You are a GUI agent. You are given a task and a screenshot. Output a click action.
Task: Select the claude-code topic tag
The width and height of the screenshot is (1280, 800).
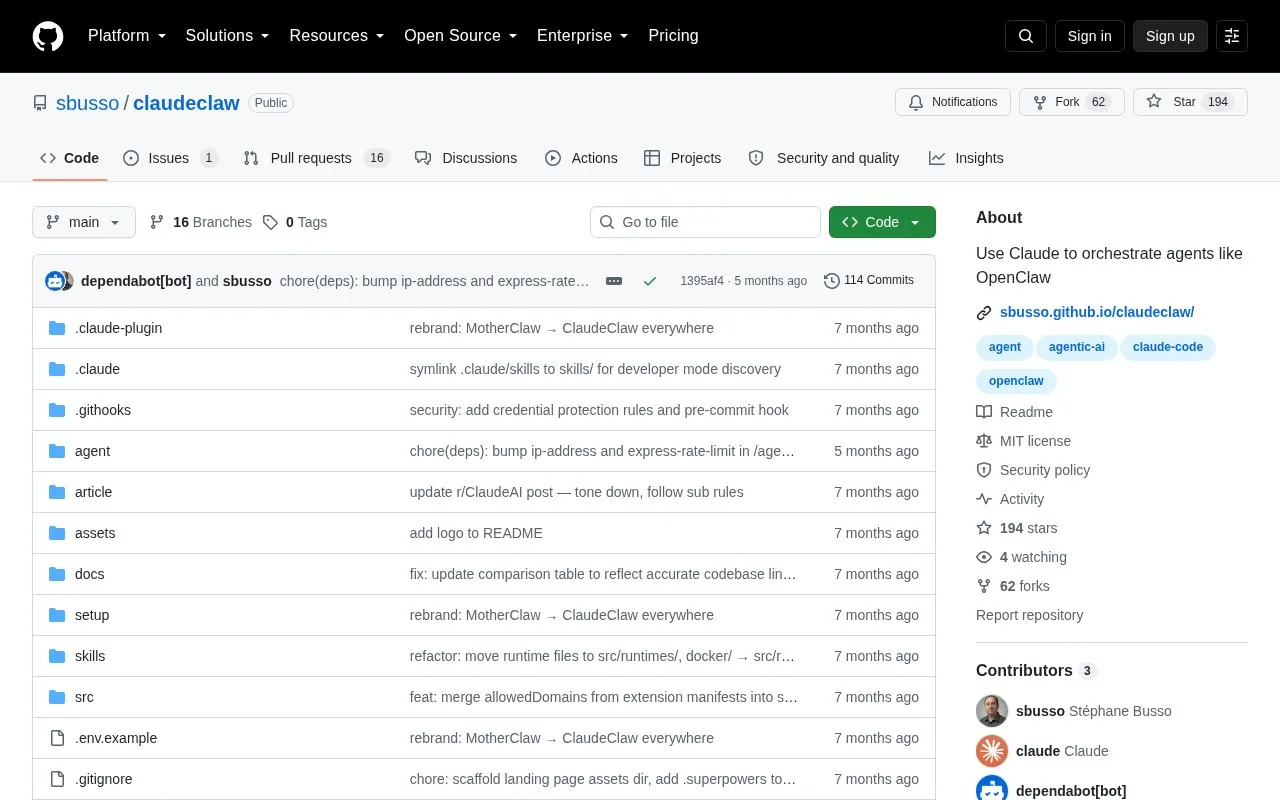pos(1168,347)
